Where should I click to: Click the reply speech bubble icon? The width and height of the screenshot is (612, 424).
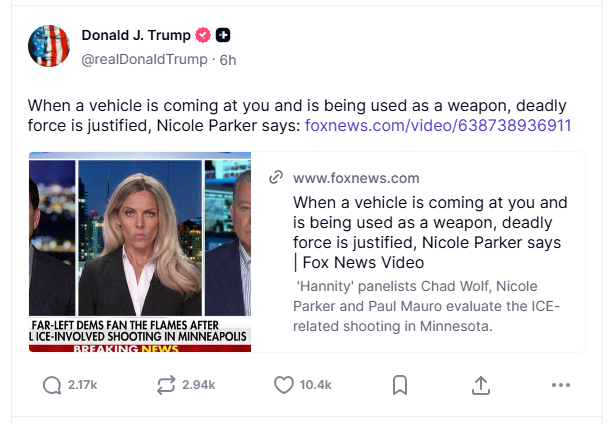point(52,385)
